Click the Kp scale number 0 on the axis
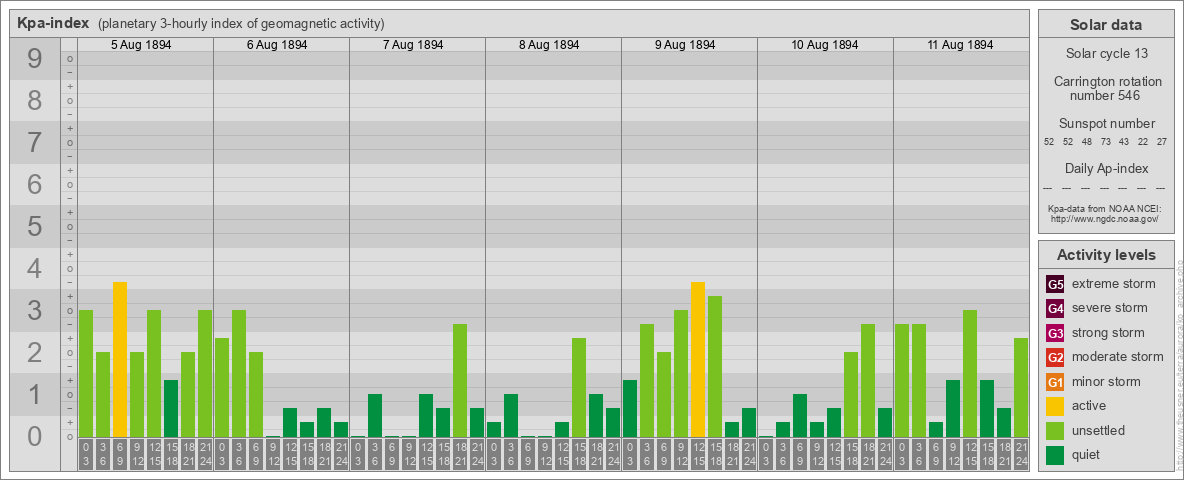This screenshot has width=1184, height=480. 34,436
